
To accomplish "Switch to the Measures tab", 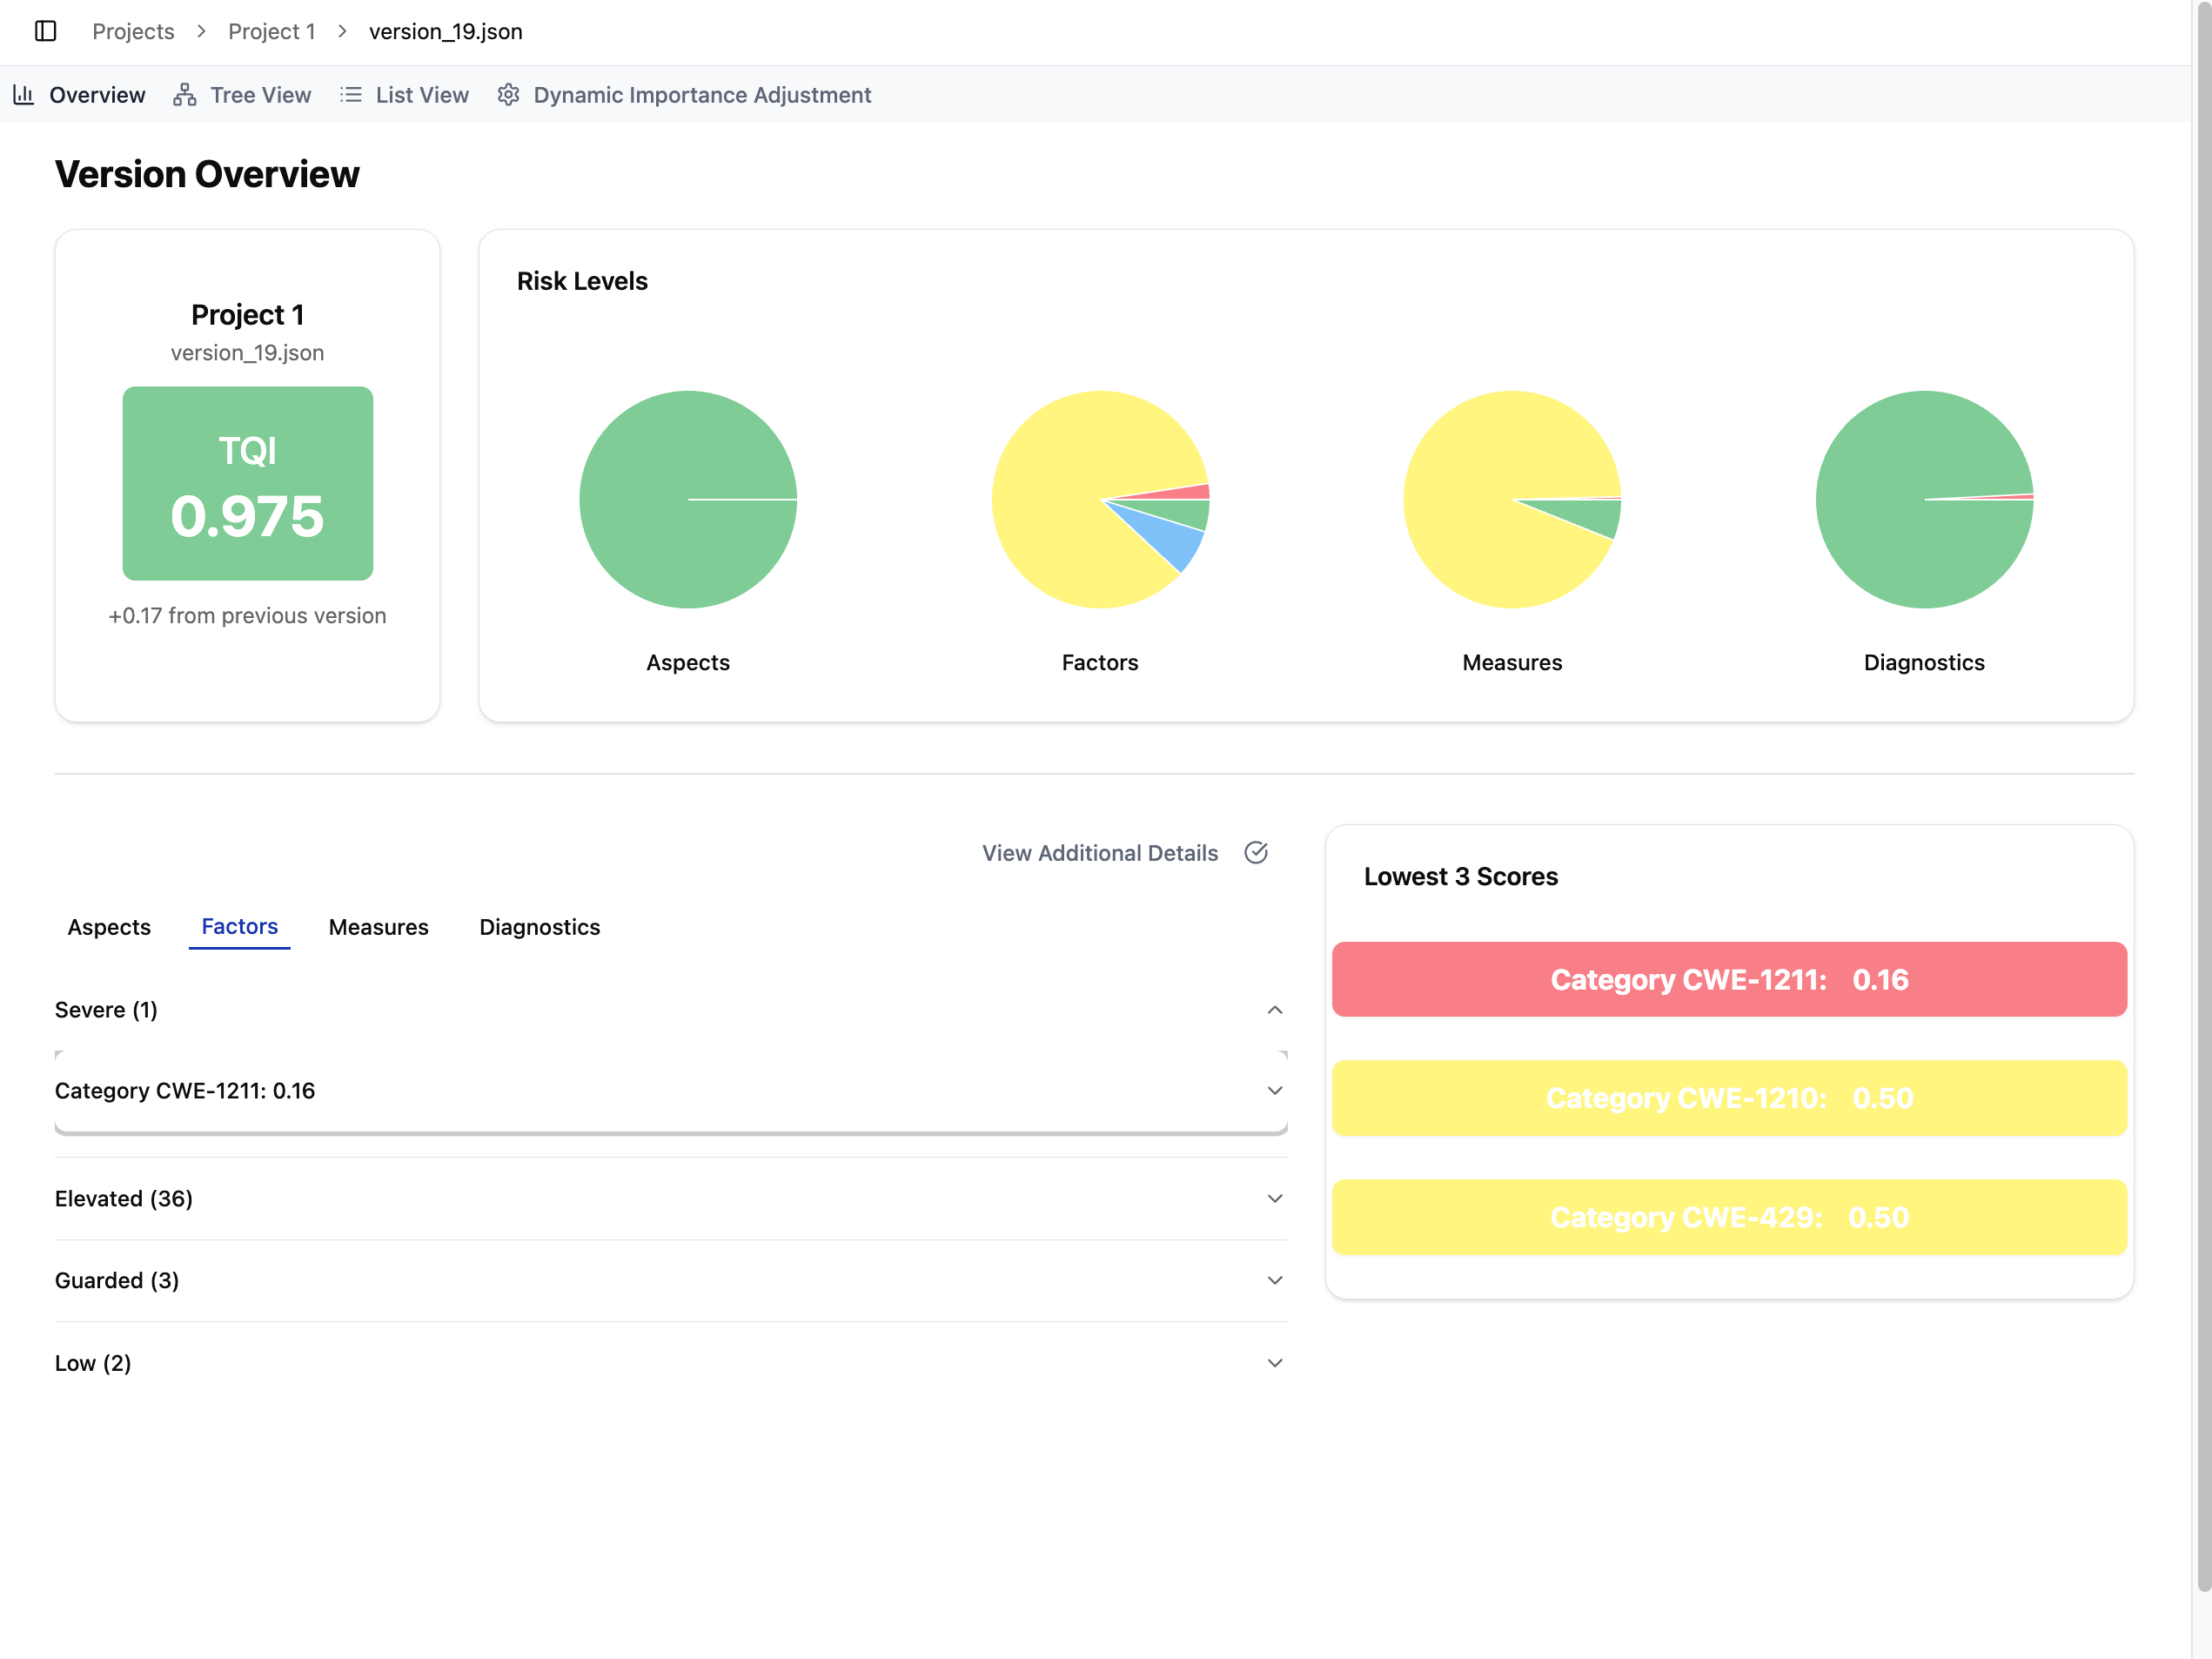I will (378, 927).
